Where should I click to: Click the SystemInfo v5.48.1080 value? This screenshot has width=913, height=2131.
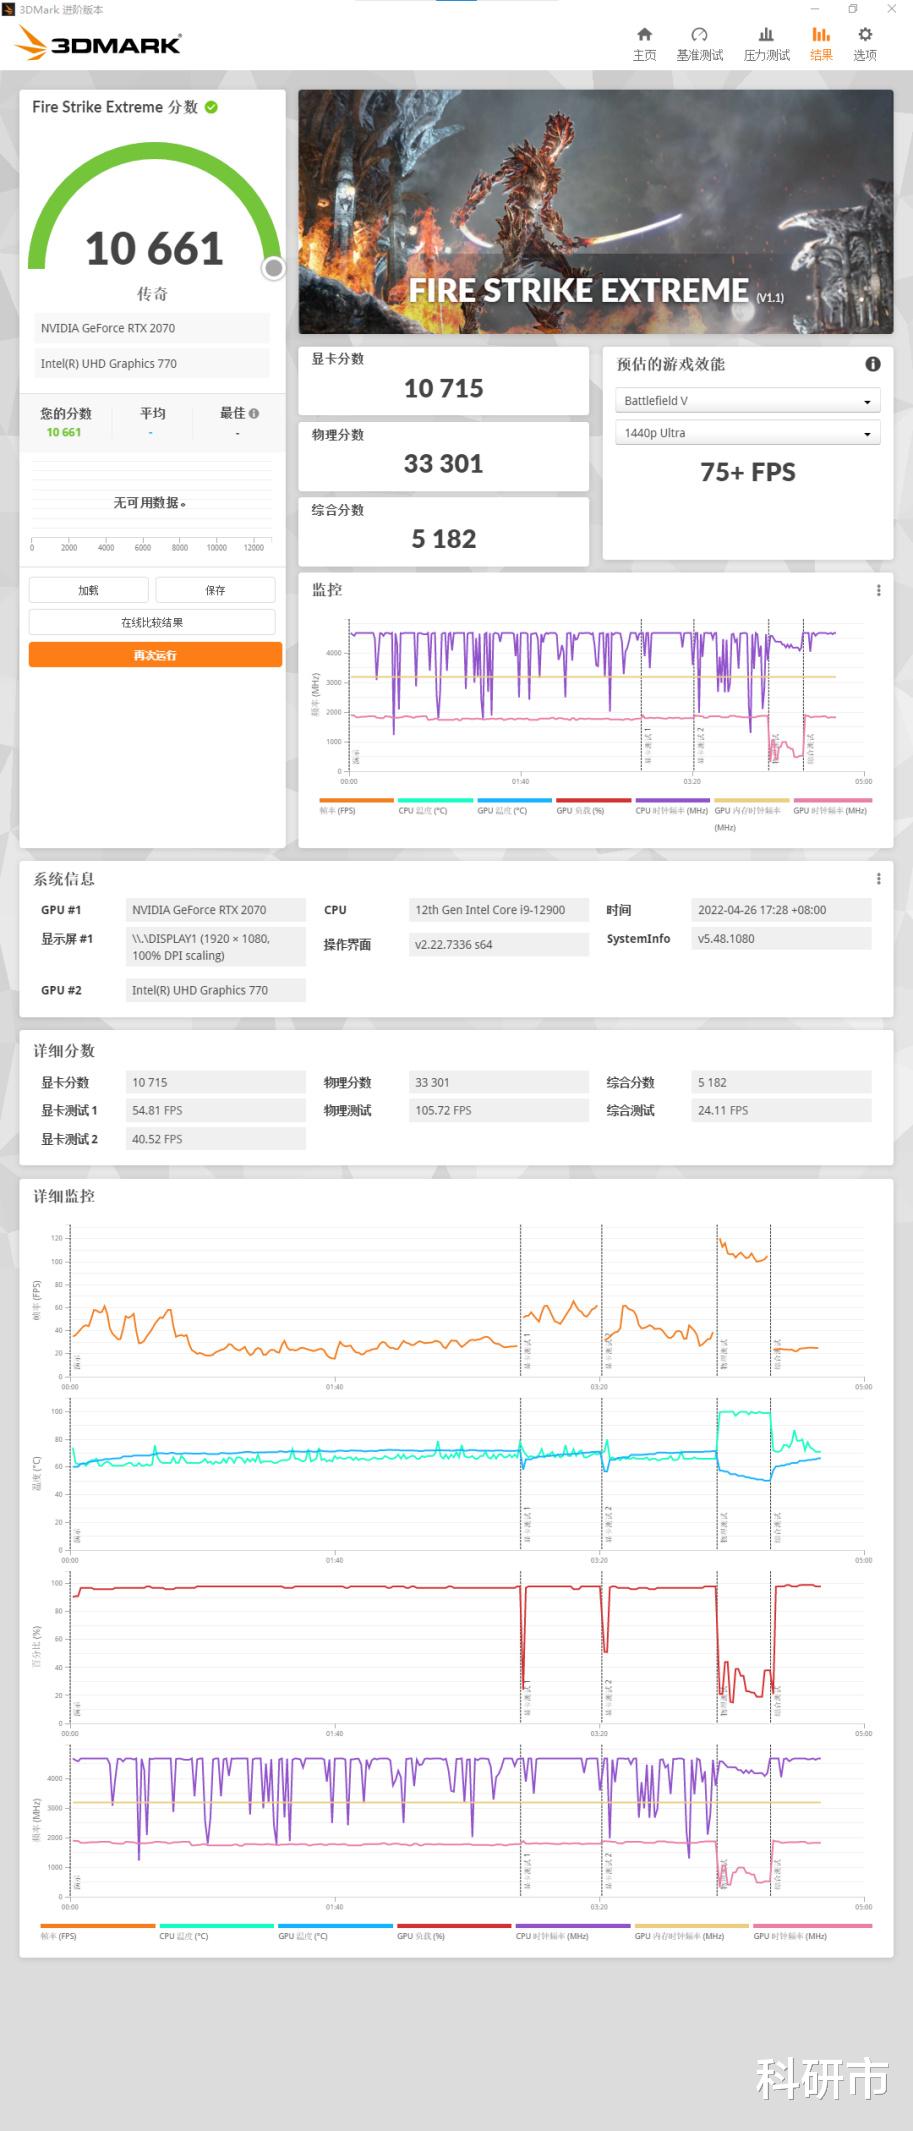781,938
